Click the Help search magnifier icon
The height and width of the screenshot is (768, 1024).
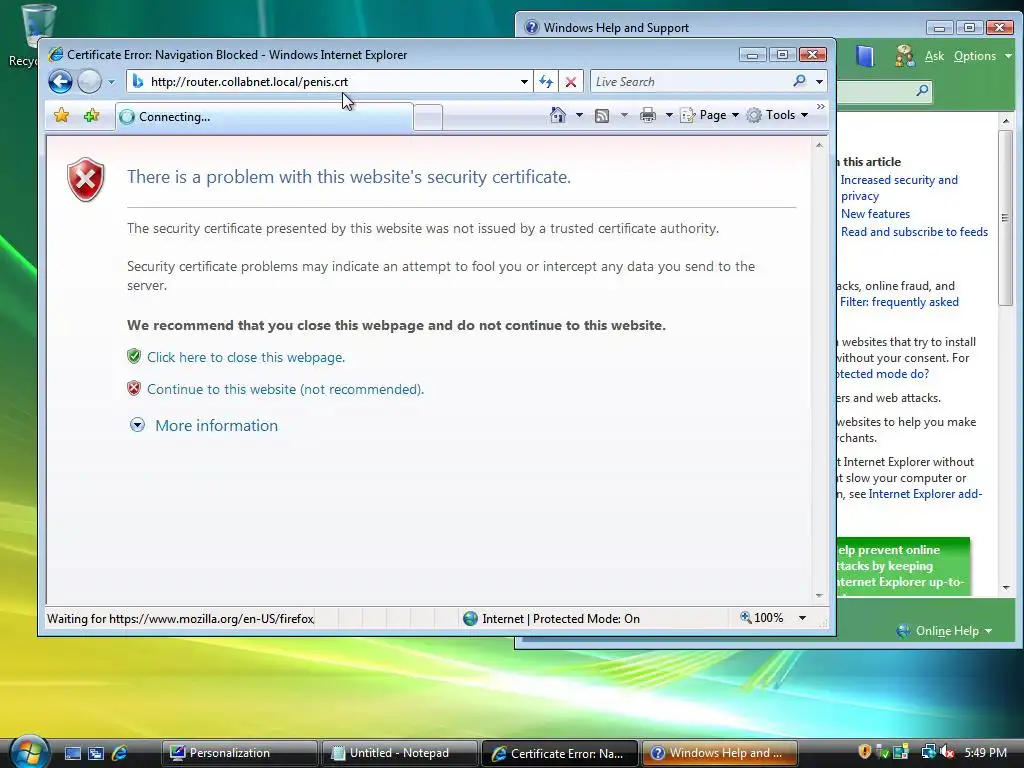(922, 90)
